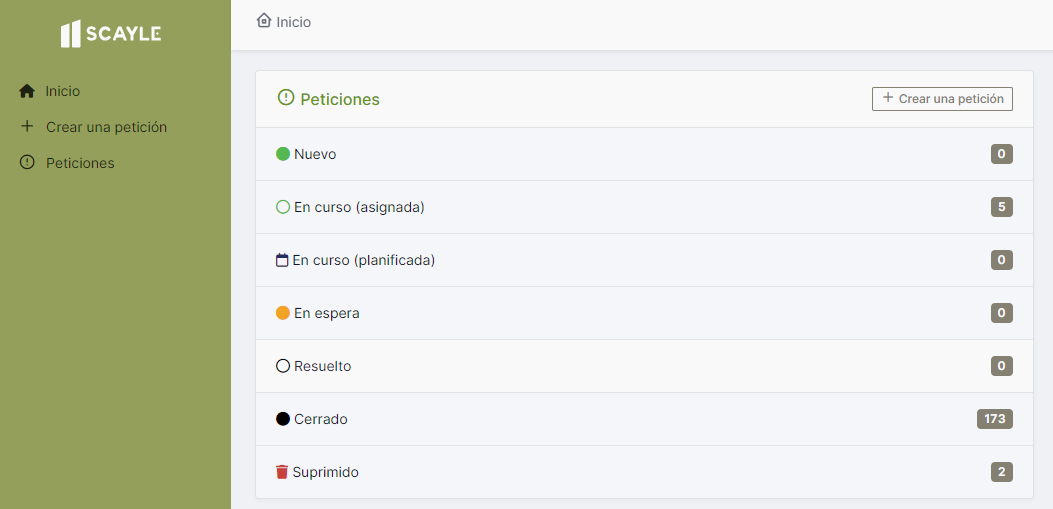
Task: Open Inicio in the sidebar menu
Action: click(62, 91)
